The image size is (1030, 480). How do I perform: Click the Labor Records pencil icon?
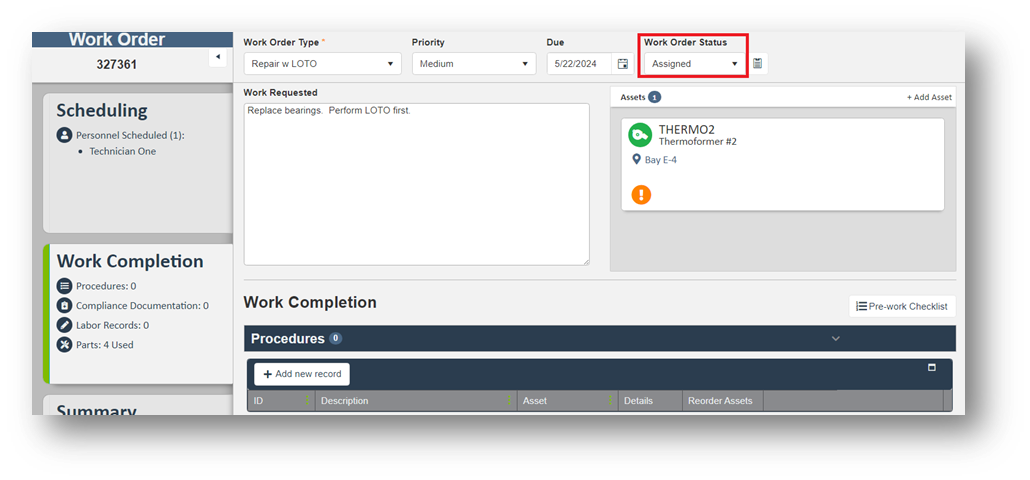(65, 325)
